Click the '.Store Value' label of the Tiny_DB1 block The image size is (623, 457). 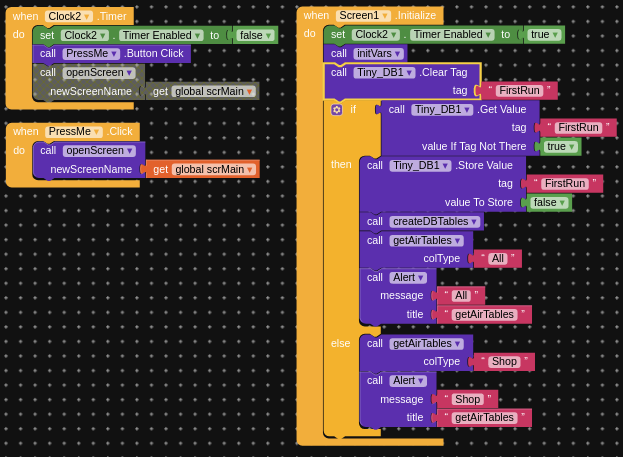484,166
